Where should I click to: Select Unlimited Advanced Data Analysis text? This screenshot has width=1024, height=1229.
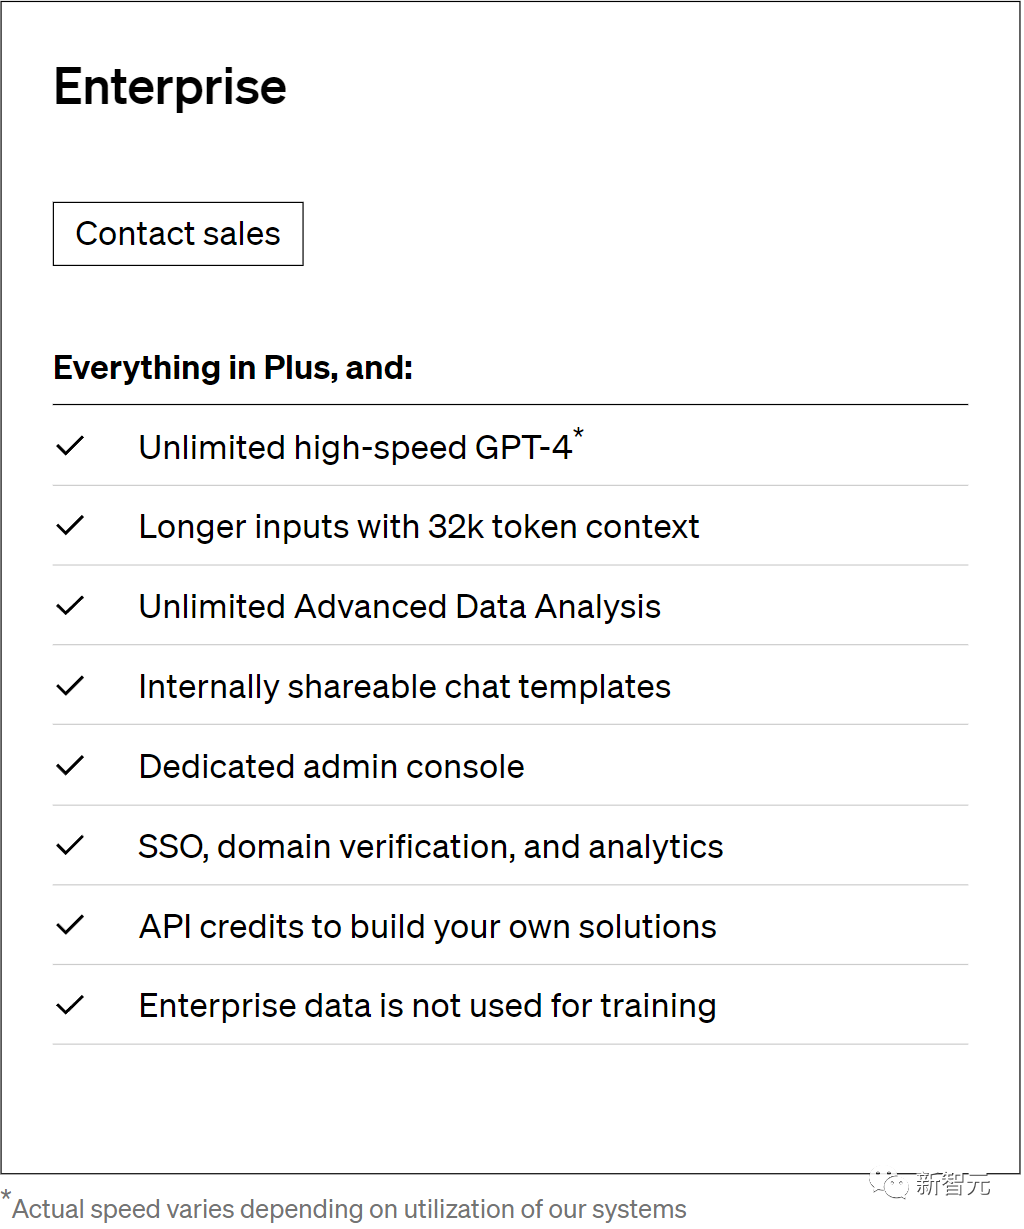coord(400,607)
